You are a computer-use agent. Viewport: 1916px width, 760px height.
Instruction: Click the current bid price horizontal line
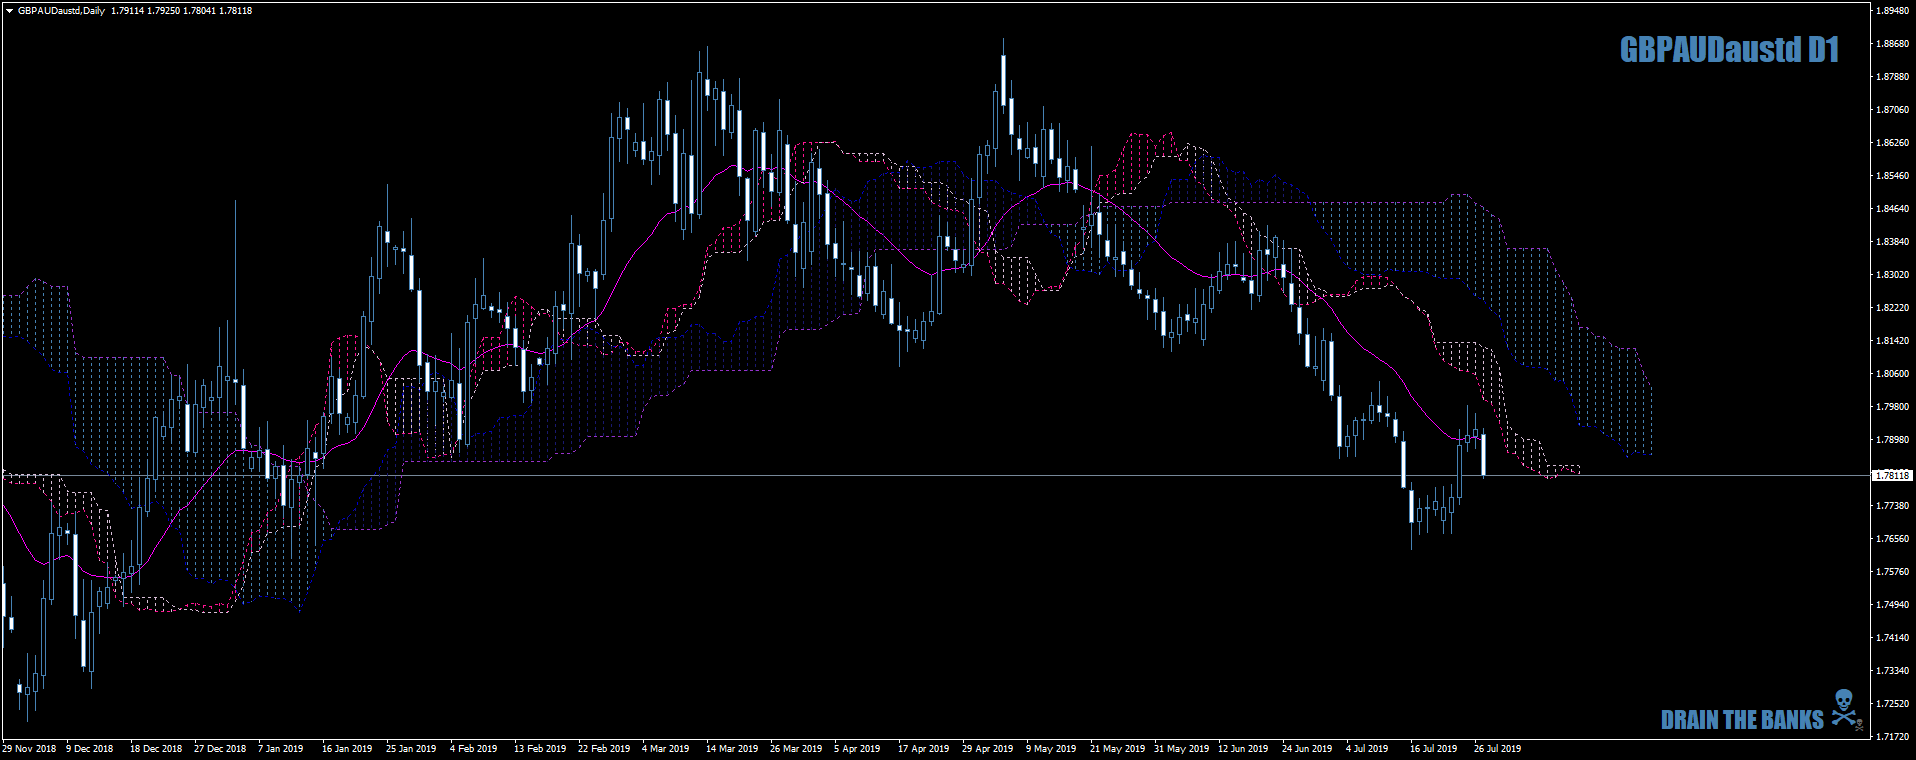point(935,475)
